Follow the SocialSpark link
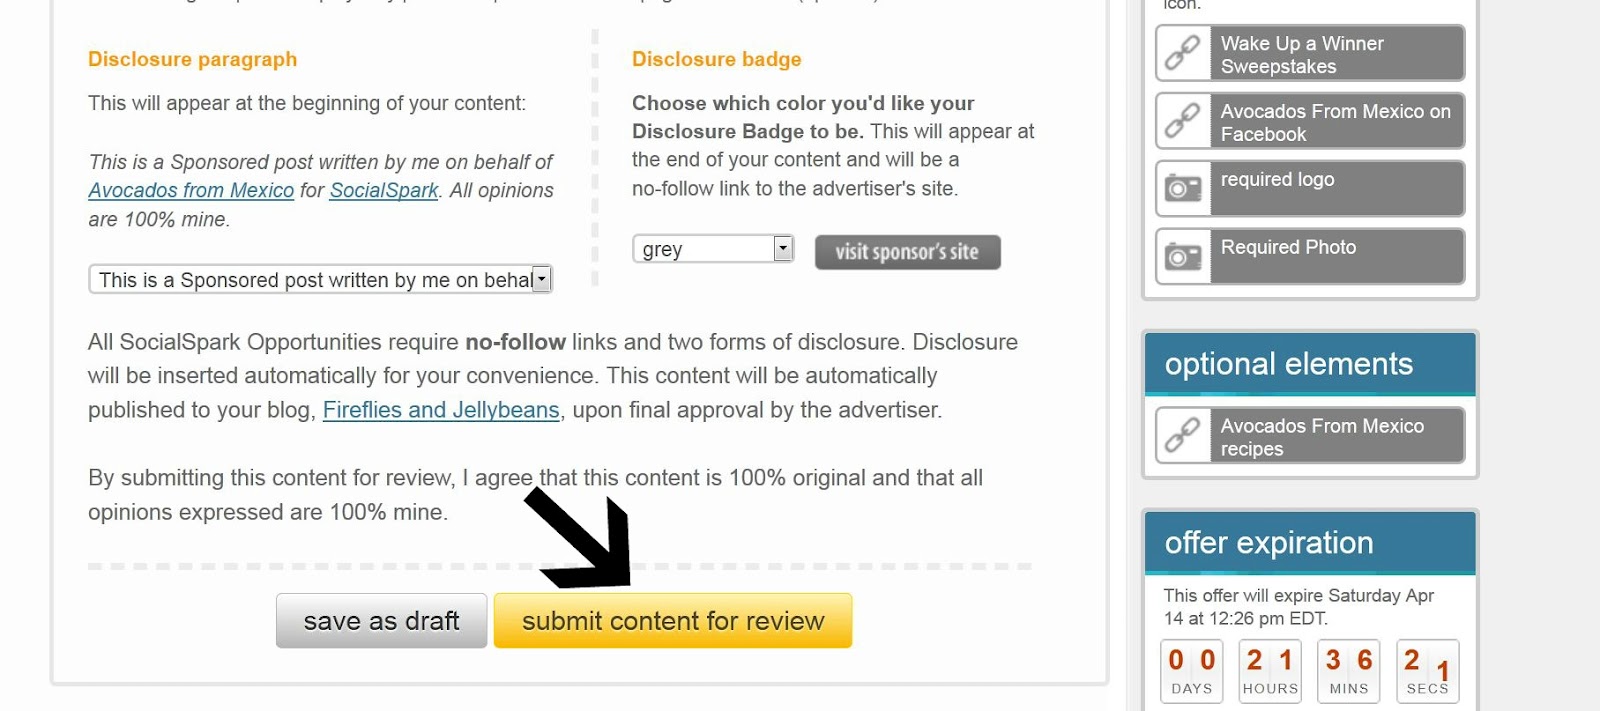Viewport: 1600px width, 711px height. click(x=384, y=190)
